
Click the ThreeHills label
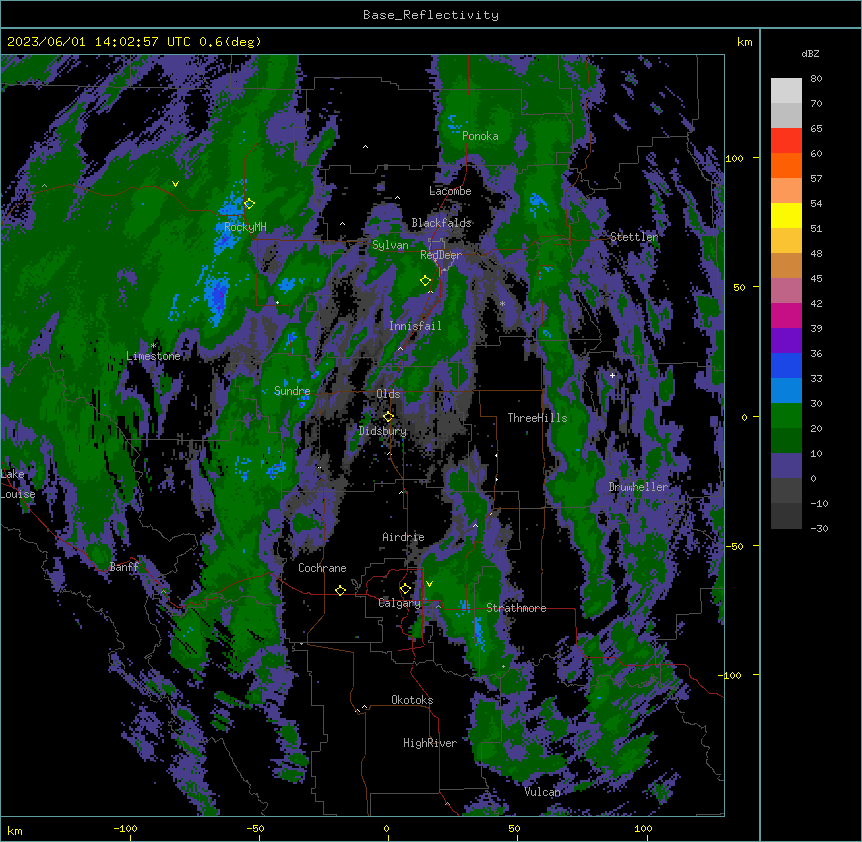(537, 418)
